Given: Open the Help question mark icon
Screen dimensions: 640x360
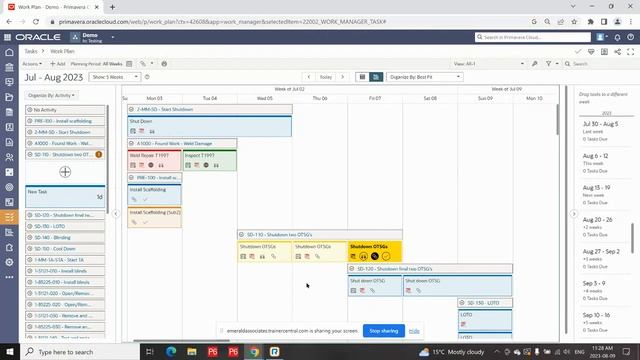Looking at the screenshot, I should pos(631,37).
